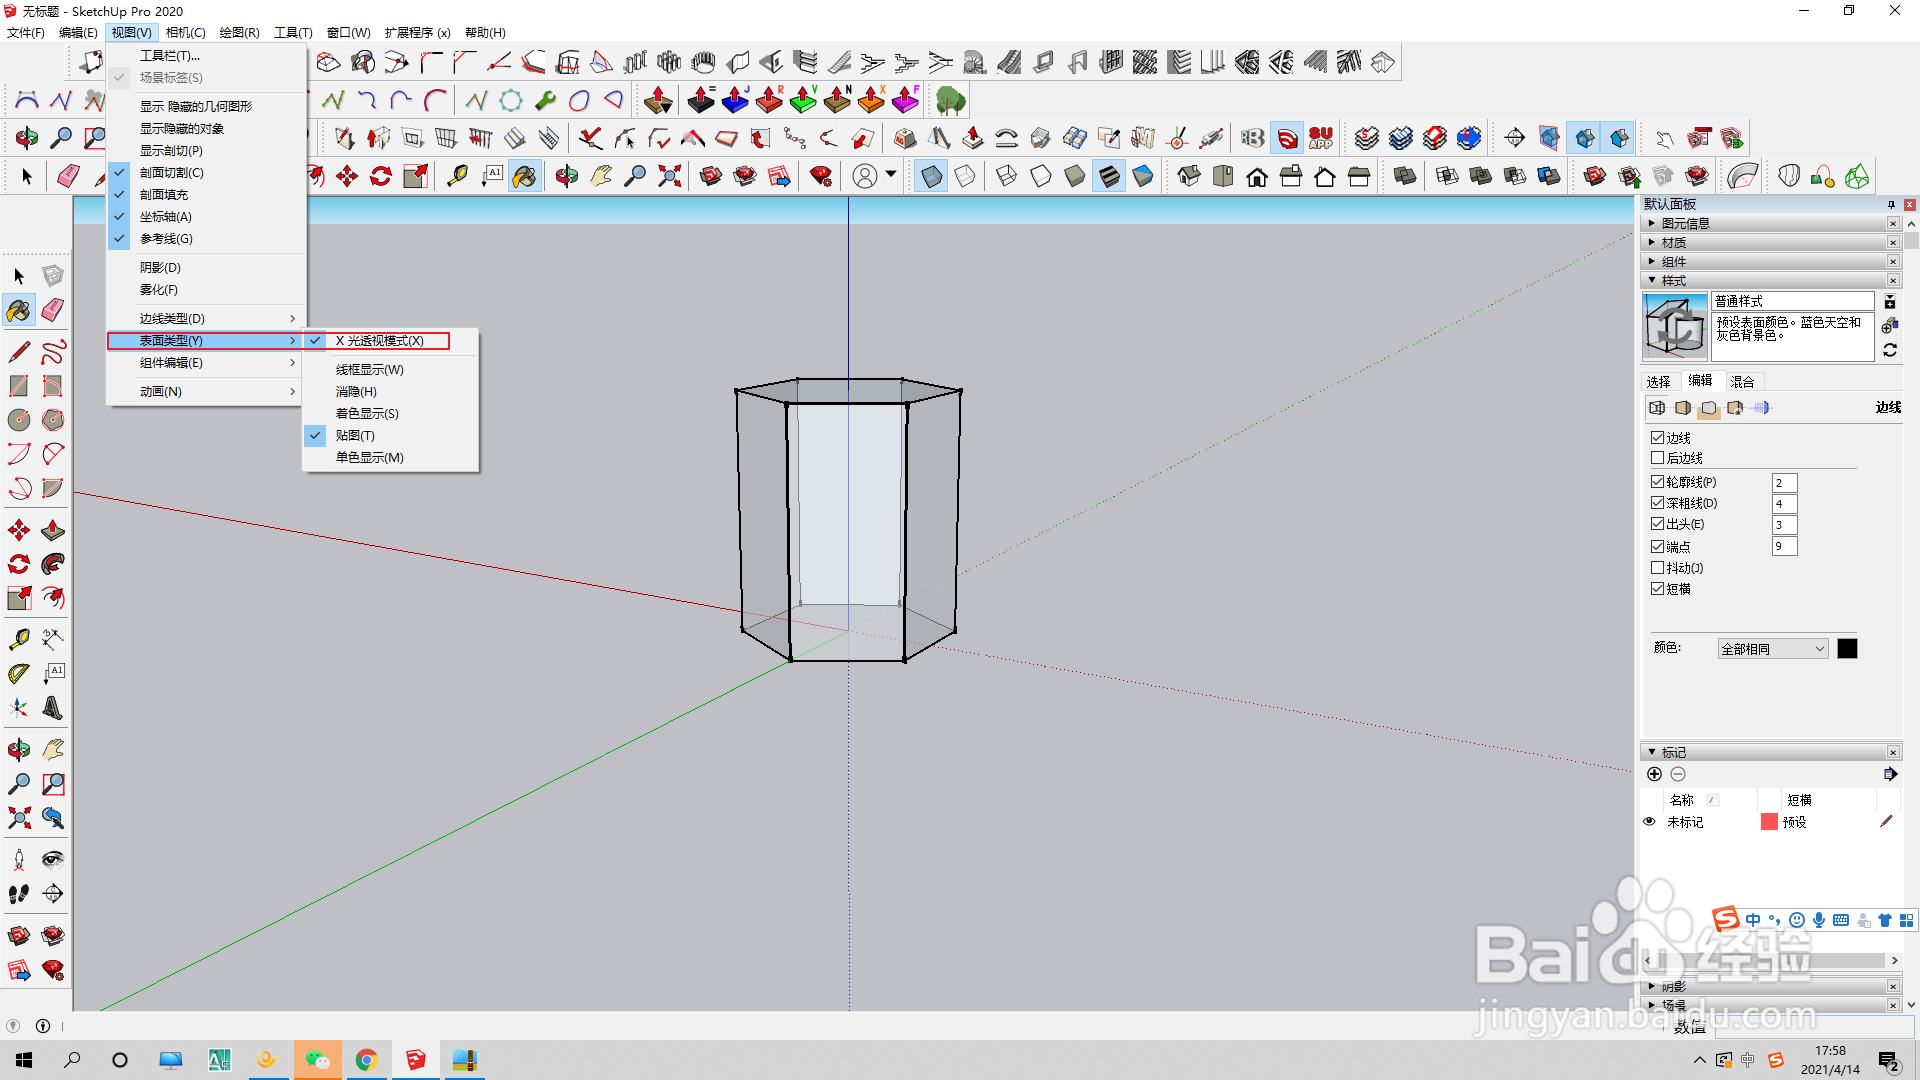Open WeChat from taskbar
Image resolution: width=1920 pixels, height=1080 pixels.
317,1060
